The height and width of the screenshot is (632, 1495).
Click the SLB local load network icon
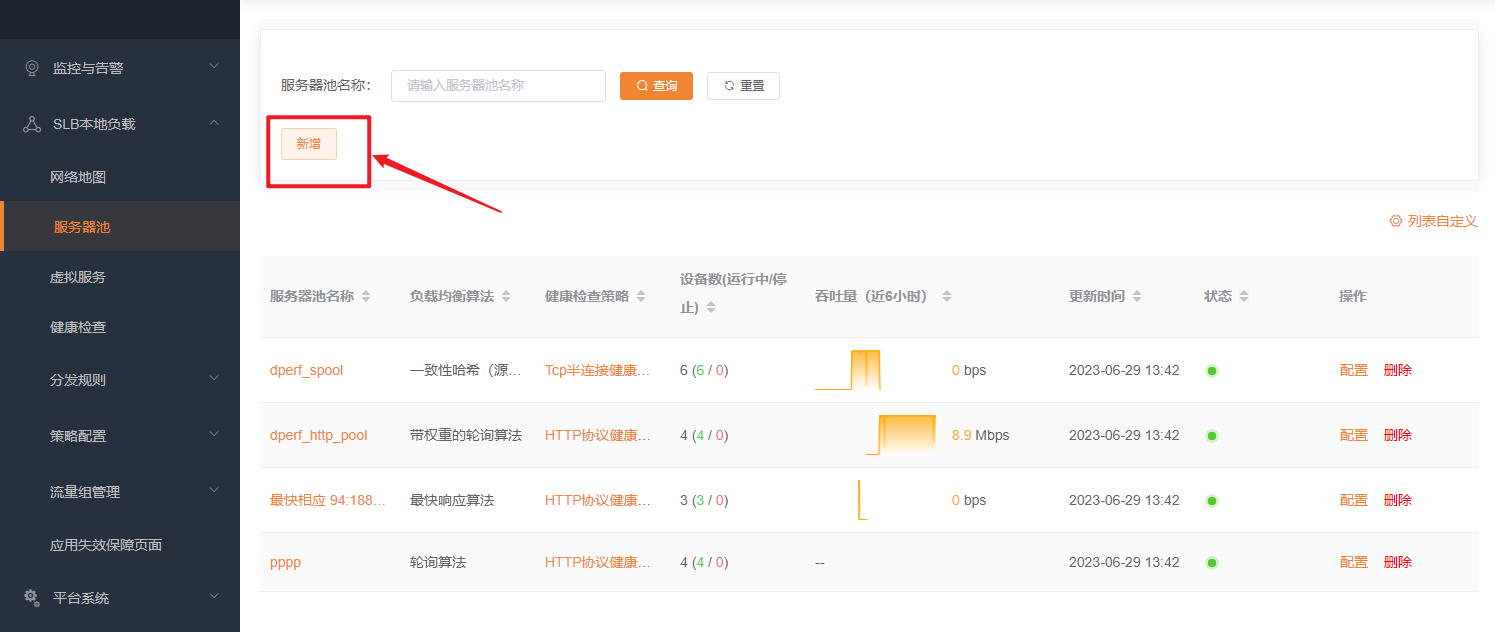(32, 124)
